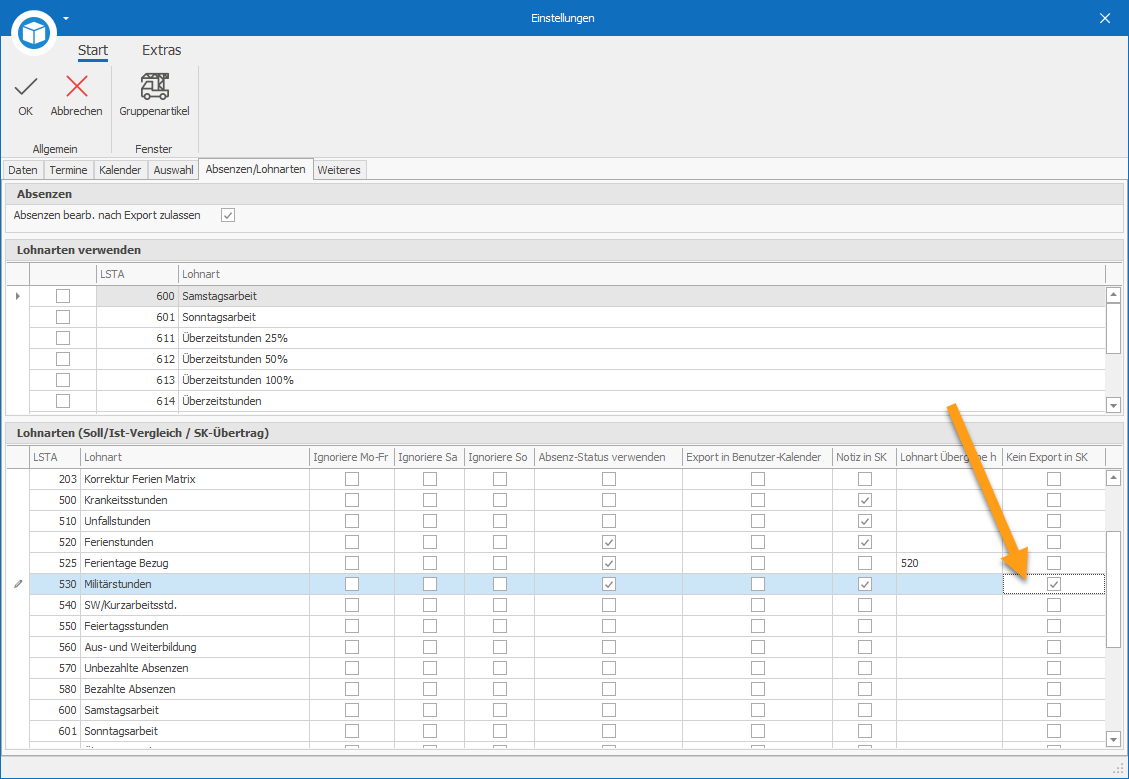The image size is (1129, 779).
Task: Open the Extras ribbon tab
Action: pyautogui.click(x=161, y=50)
